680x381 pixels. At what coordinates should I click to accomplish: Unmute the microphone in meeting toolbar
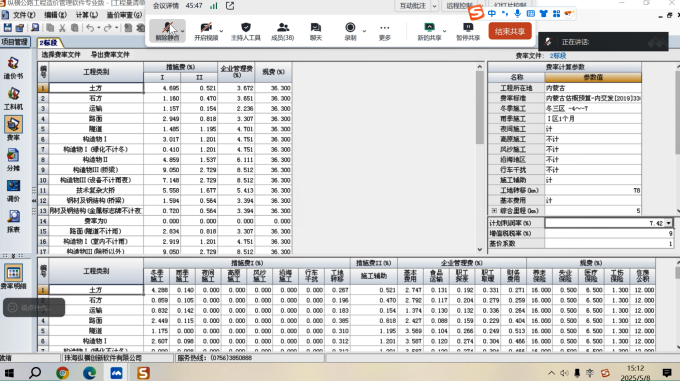167,31
